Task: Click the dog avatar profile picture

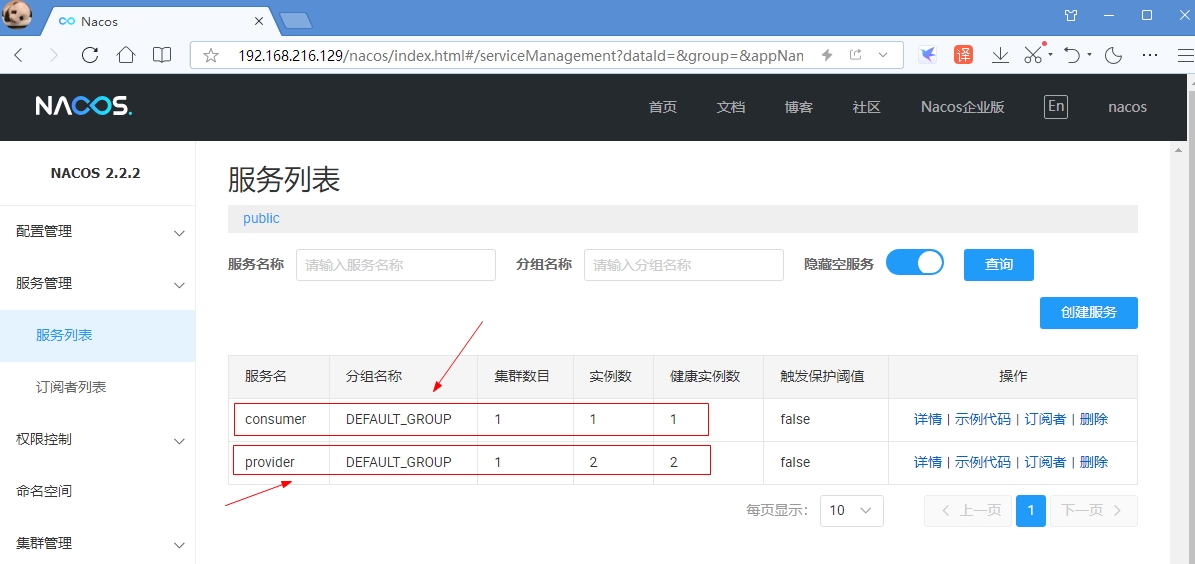Action: click(x=17, y=14)
